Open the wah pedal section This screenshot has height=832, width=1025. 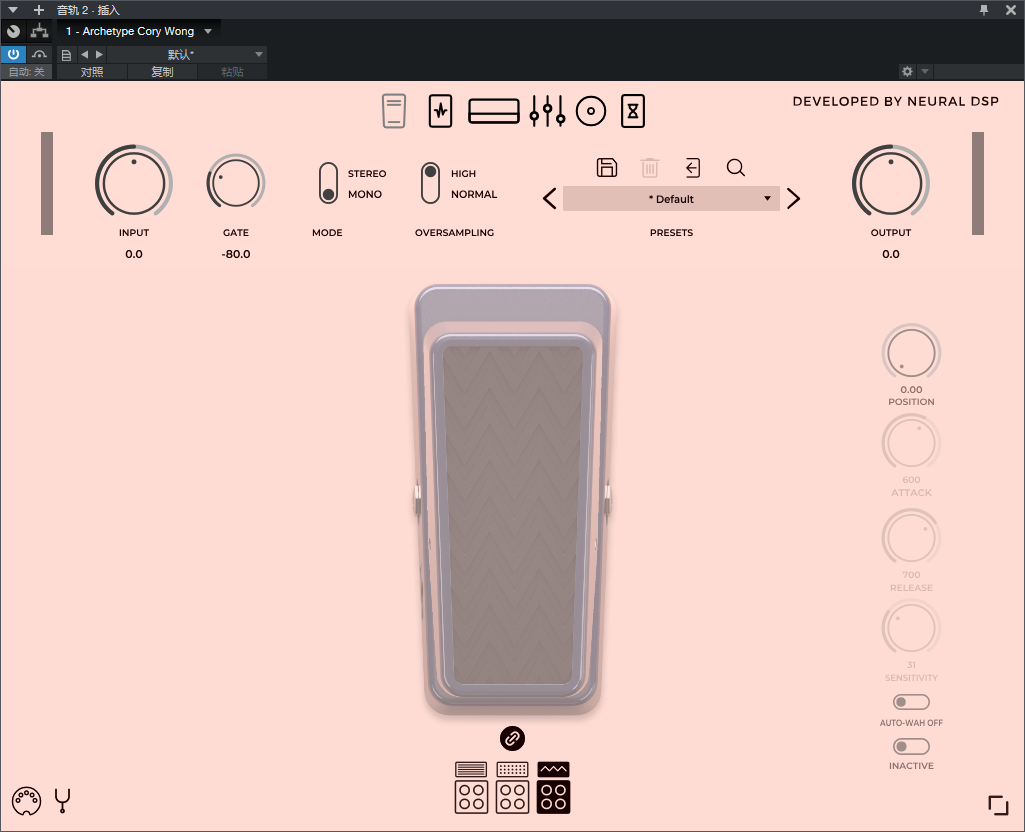[x=394, y=111]
